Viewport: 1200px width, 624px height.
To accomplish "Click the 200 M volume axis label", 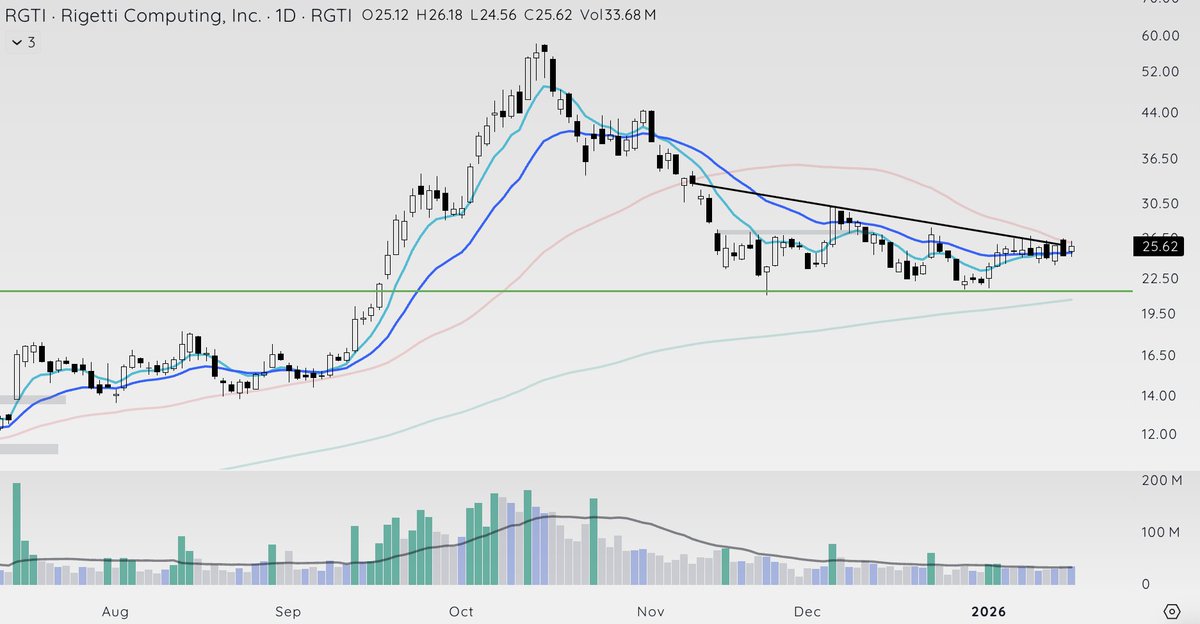I will pos(1161,481).
